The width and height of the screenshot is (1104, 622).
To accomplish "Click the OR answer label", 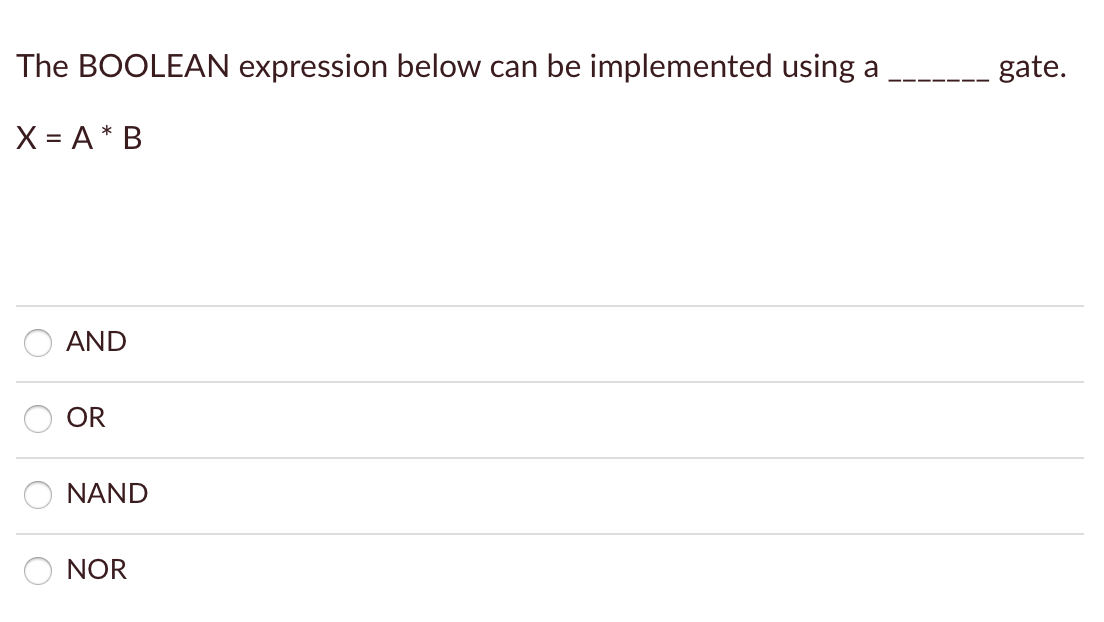I will (x=86, y=418).
